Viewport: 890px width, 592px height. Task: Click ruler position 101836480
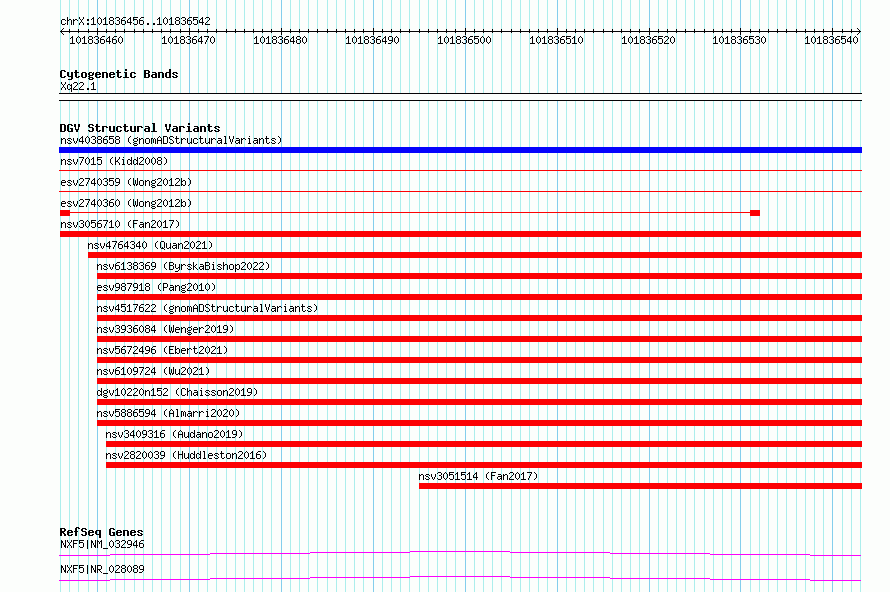click(x=280, y=40)
